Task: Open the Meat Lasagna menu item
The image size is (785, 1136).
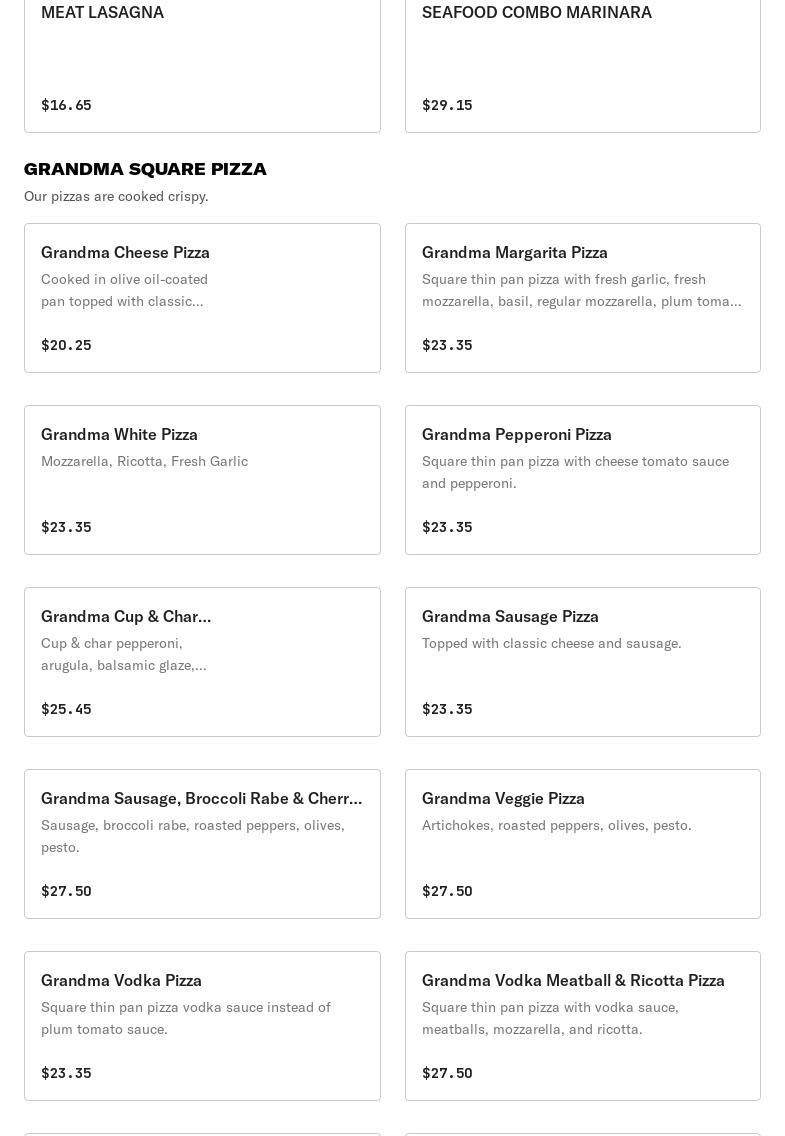Action: (202, 58)
